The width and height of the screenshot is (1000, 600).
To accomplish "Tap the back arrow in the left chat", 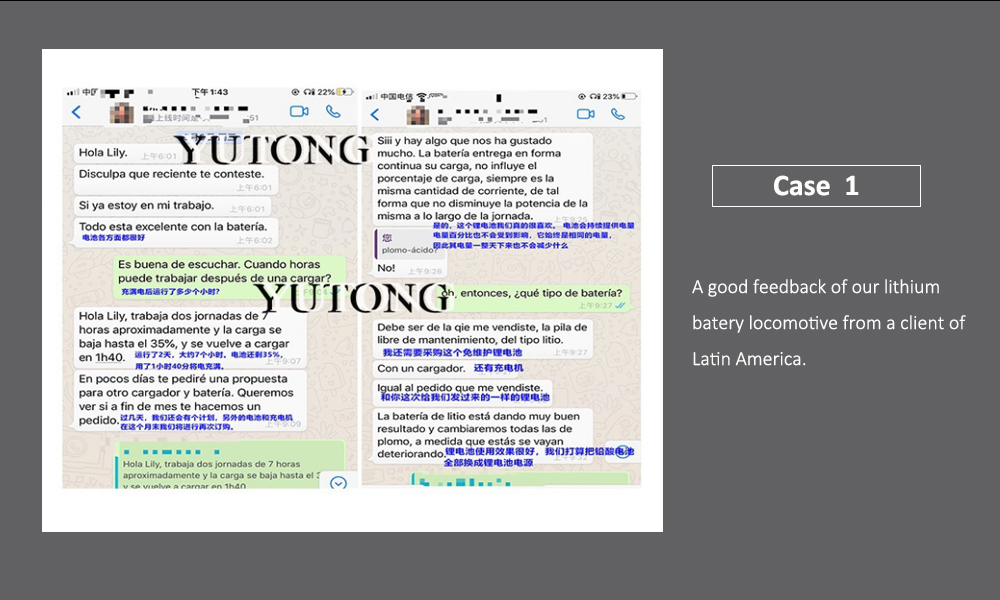I will [77, 113].
